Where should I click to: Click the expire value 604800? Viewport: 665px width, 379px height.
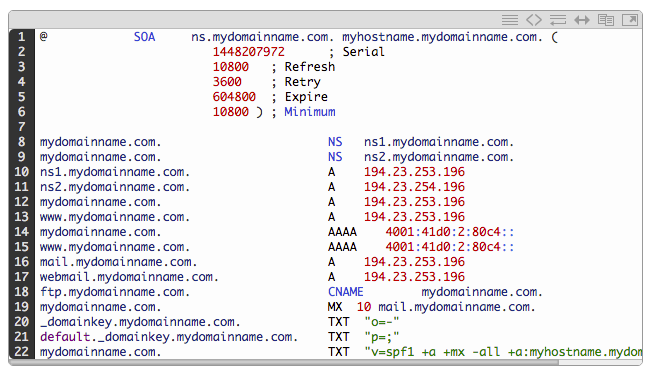tap(234, 97)
